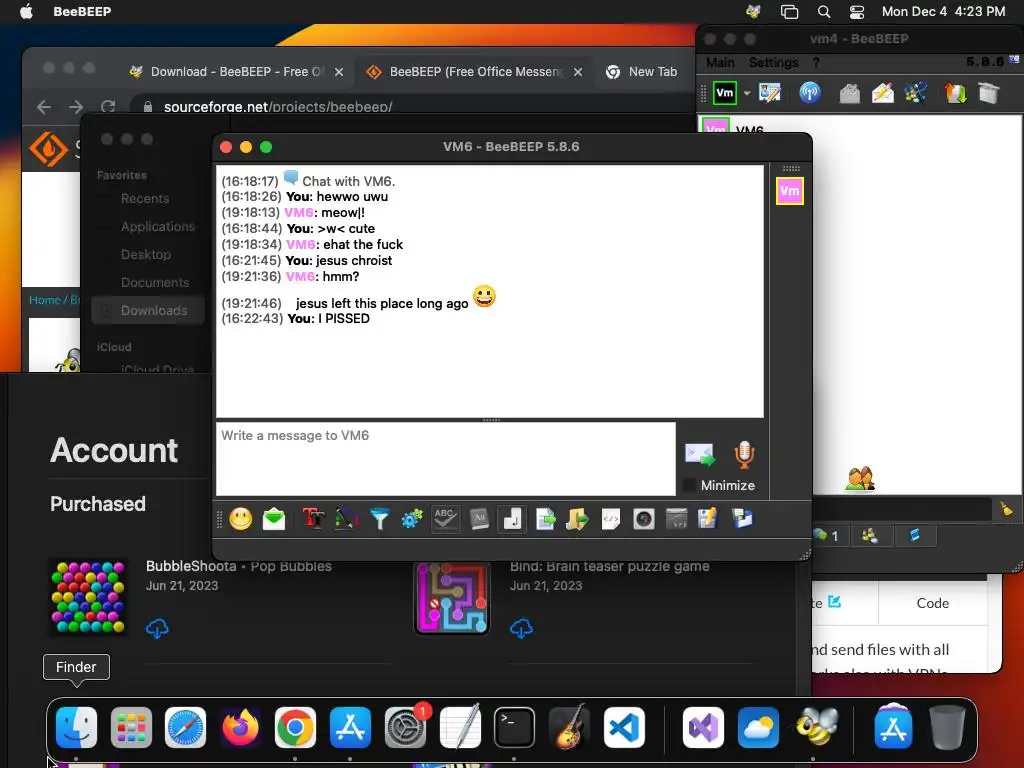
Task: Click the Vm user avatar in chat sidebar
Action: coord(790,191)
